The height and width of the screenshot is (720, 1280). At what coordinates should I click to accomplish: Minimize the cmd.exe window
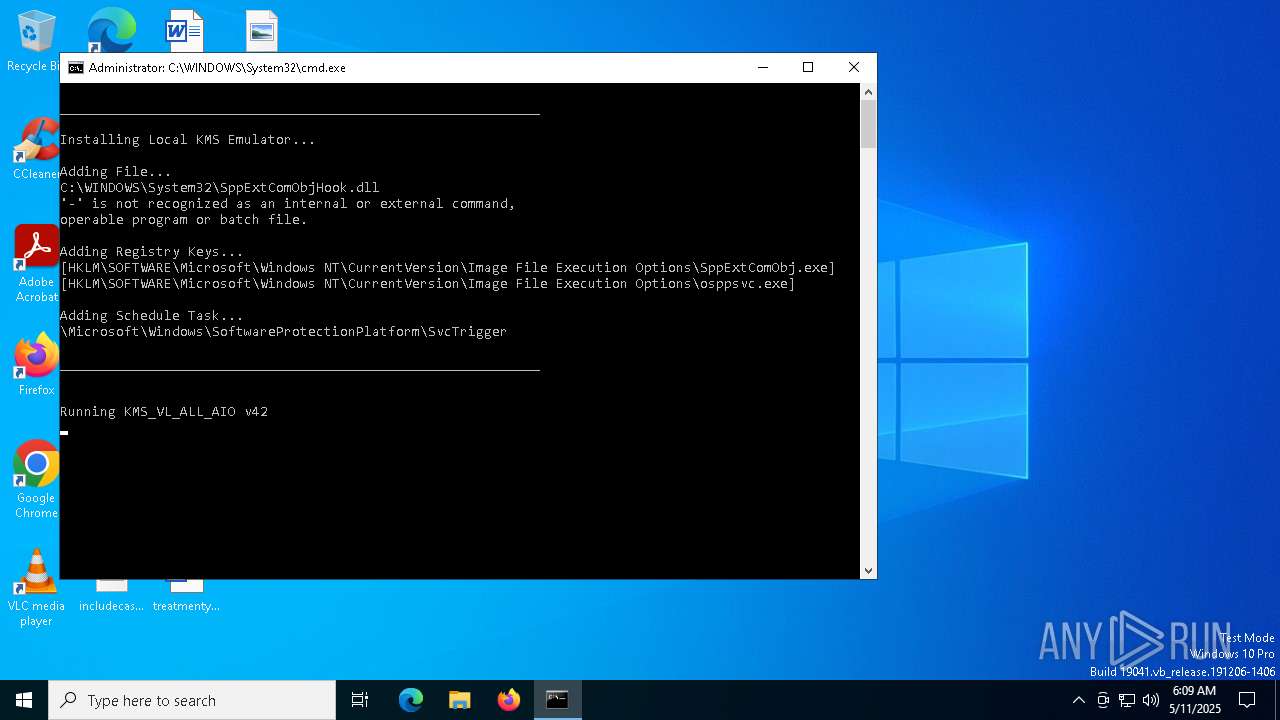[763, 68]
